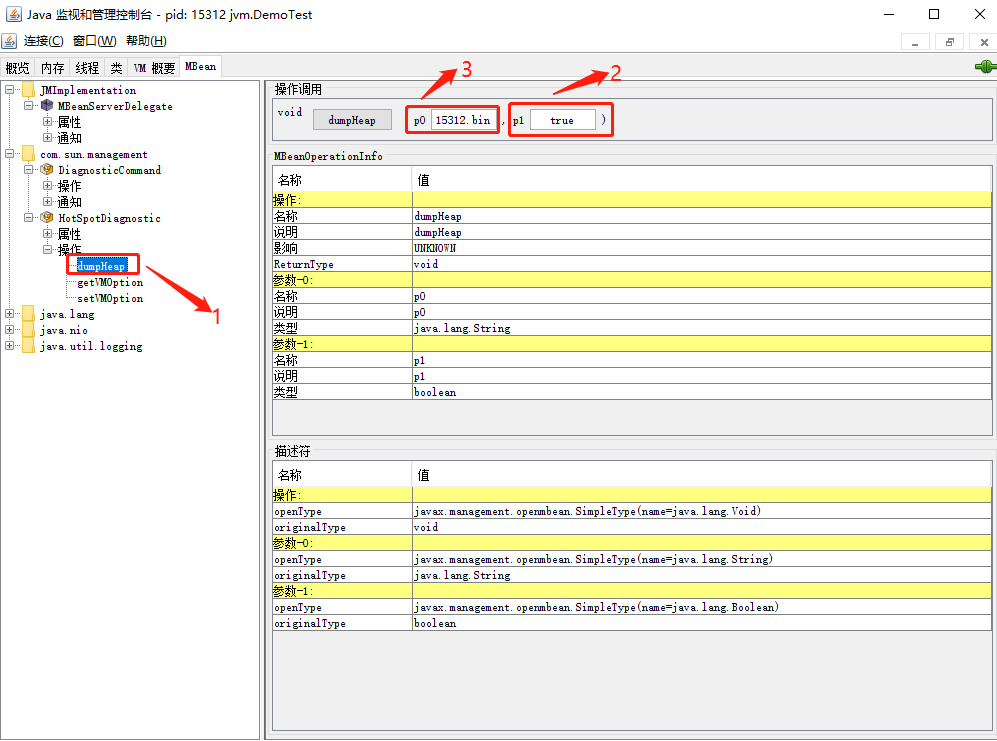Select getVMOption in the tree

pos(110,282)
